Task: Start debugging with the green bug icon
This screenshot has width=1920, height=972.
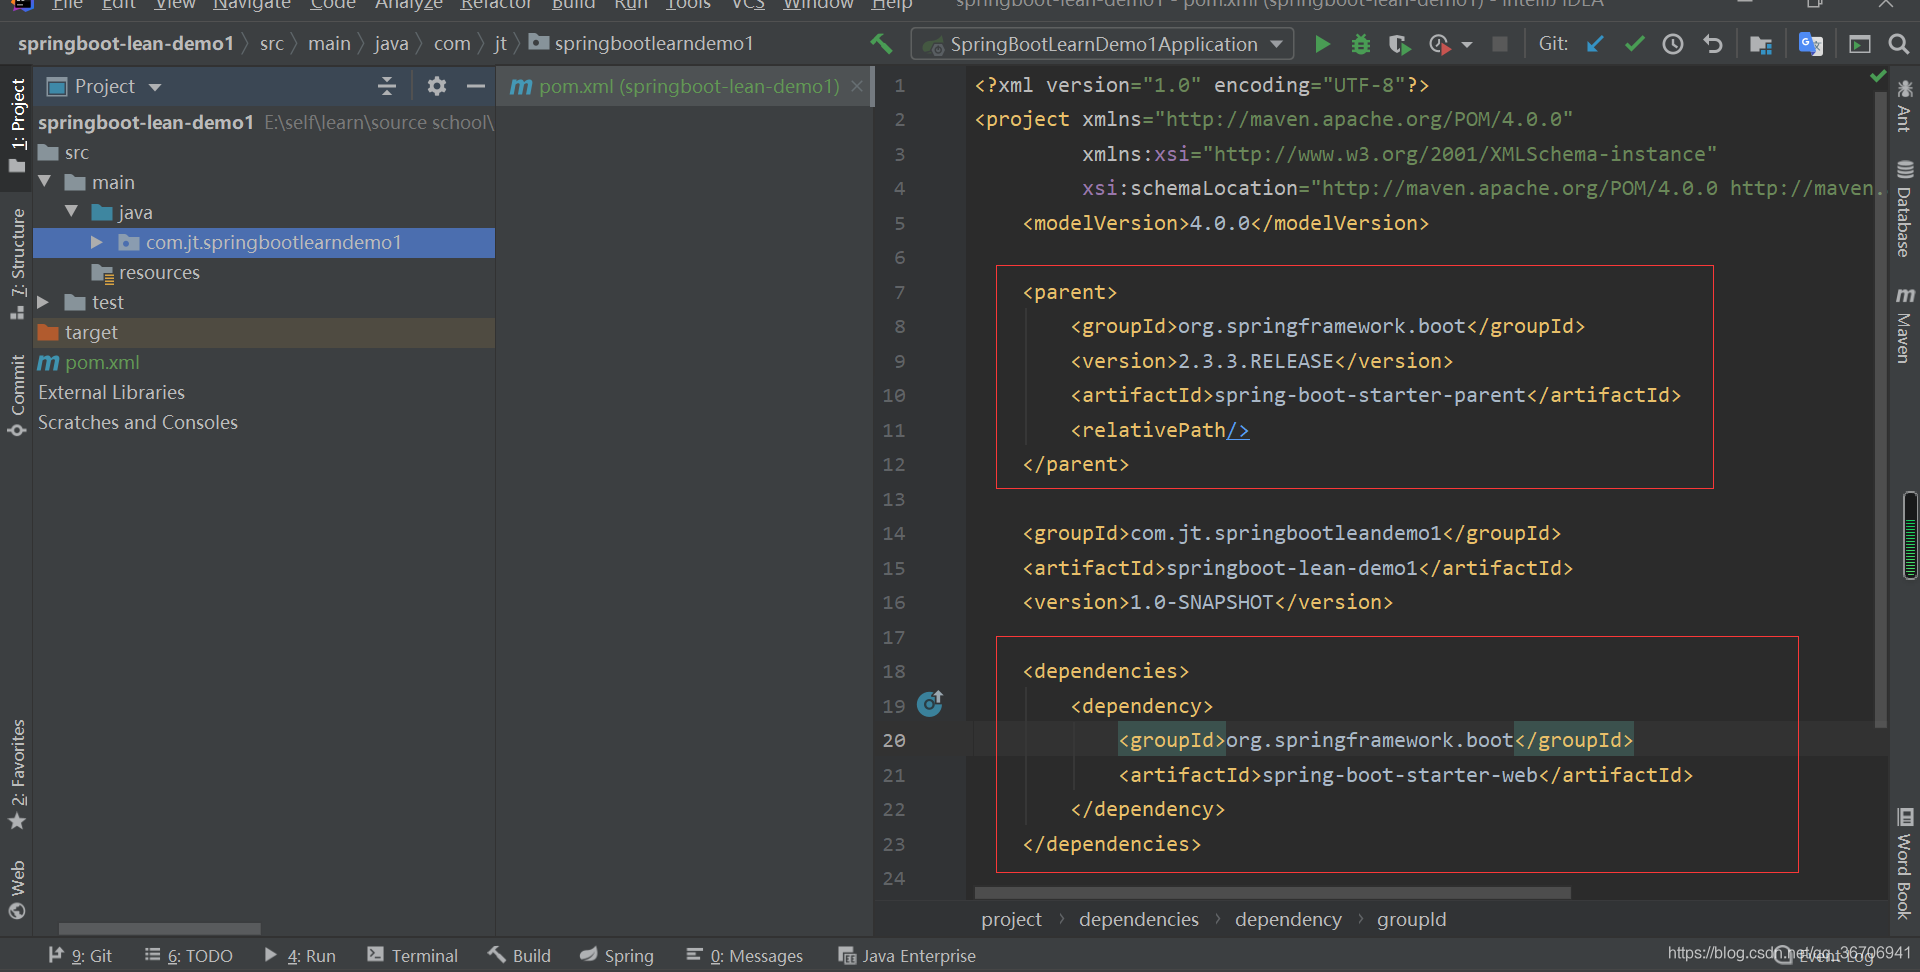Action: [1361, 44]
